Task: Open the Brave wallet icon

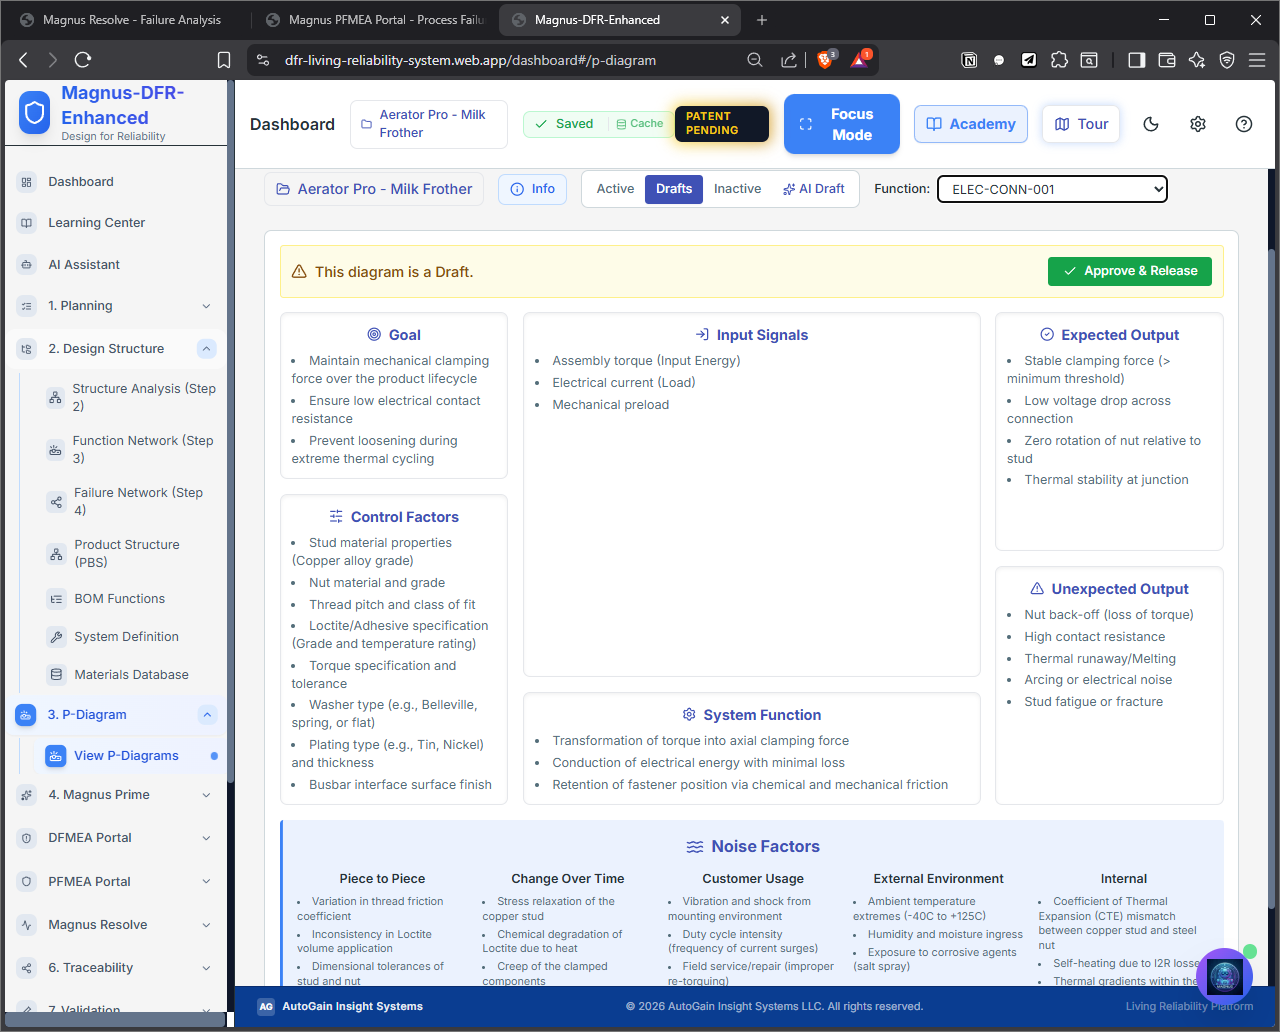Action: point(1166,60)
